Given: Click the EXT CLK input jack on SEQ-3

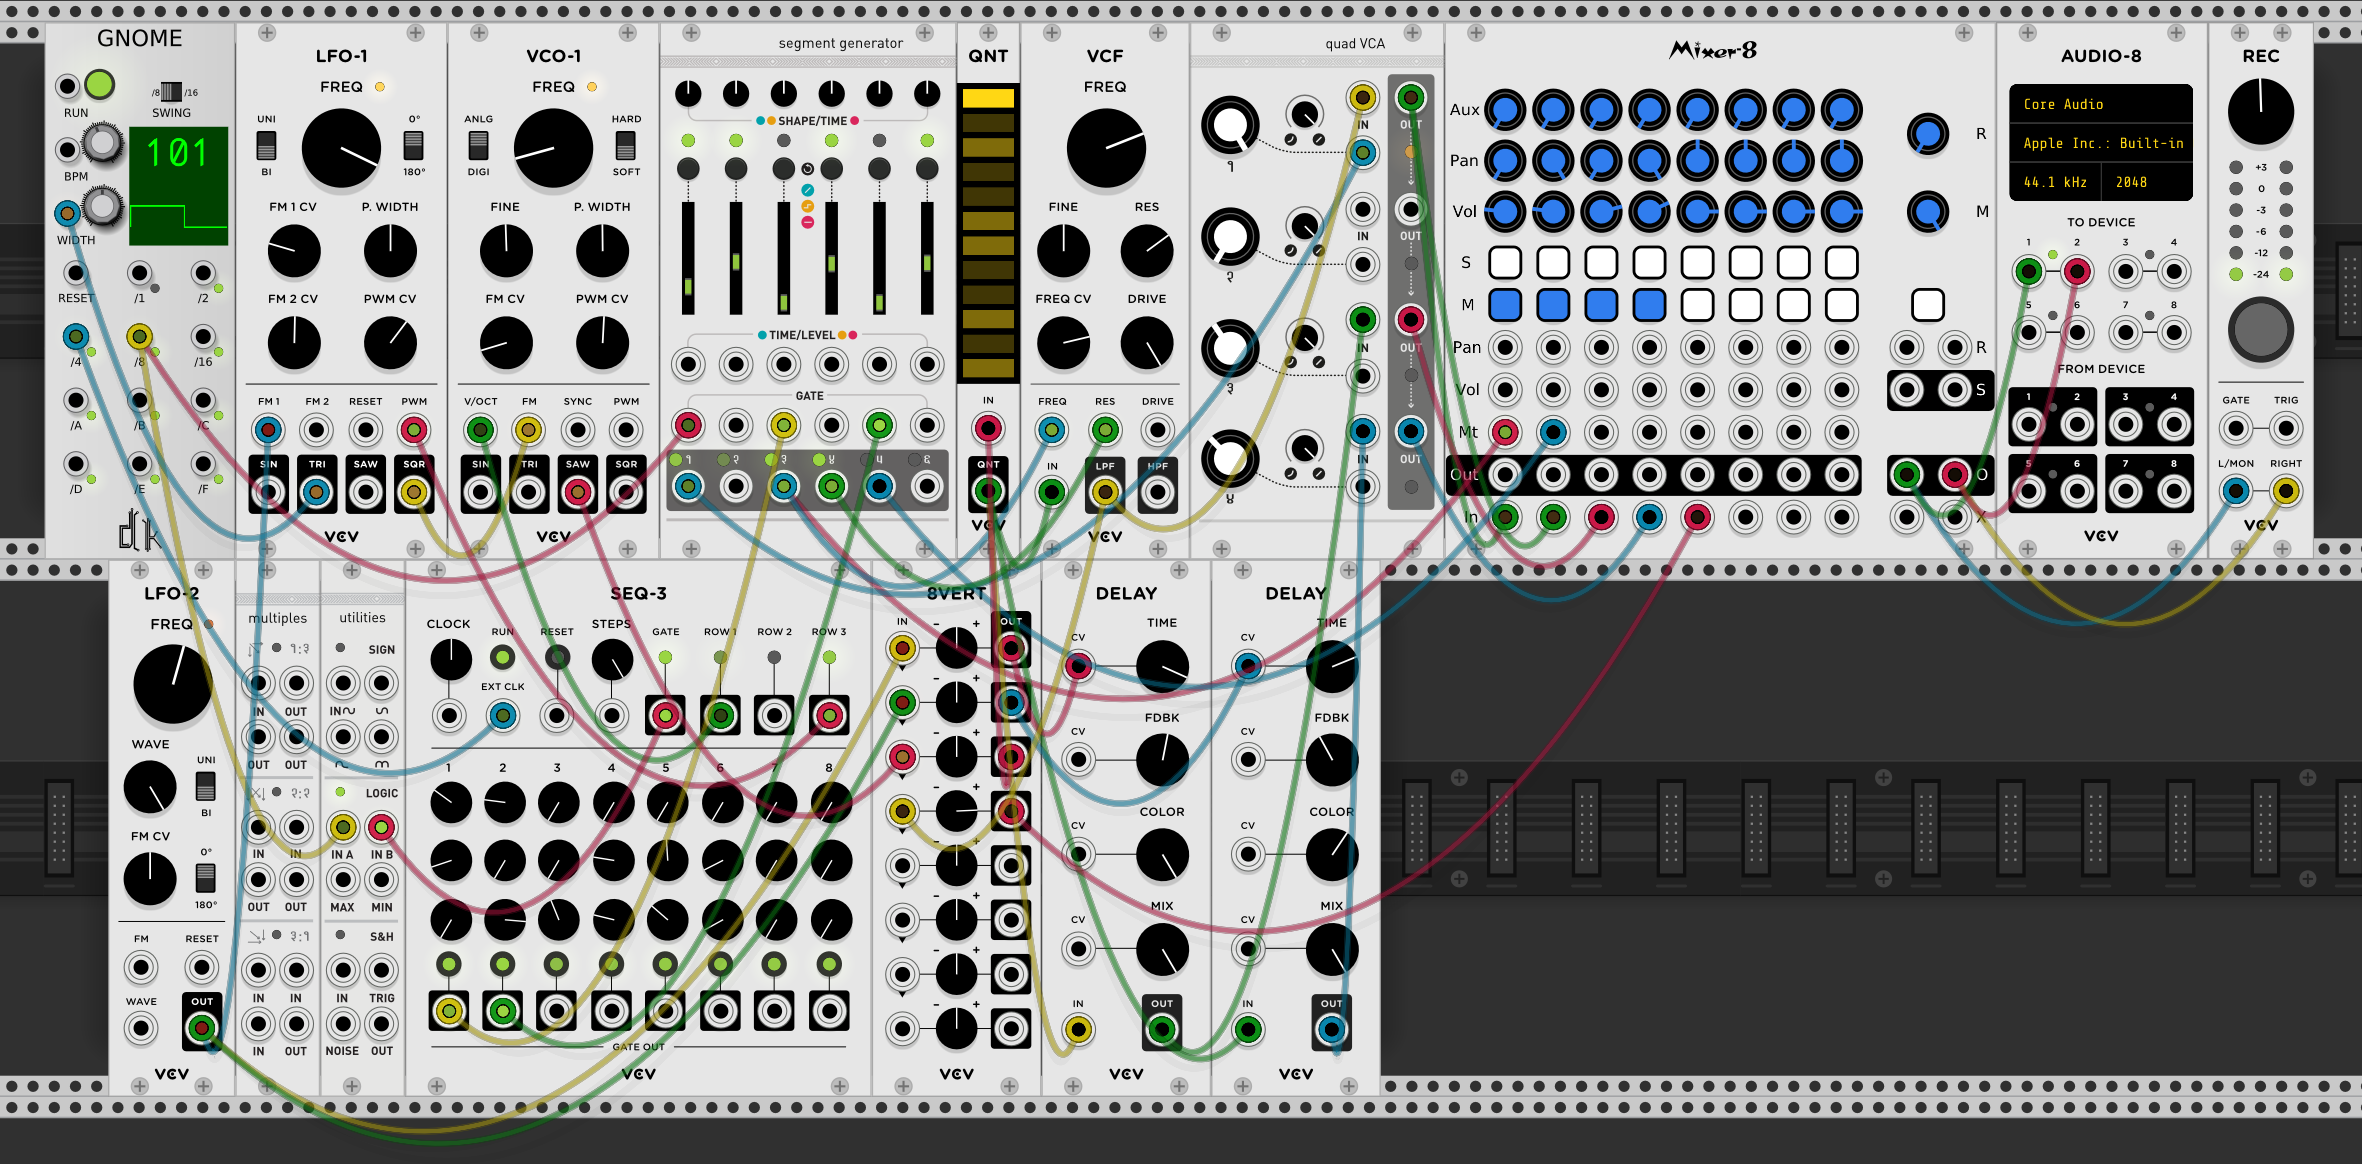Looking at the screenshot, I should 503,715.
